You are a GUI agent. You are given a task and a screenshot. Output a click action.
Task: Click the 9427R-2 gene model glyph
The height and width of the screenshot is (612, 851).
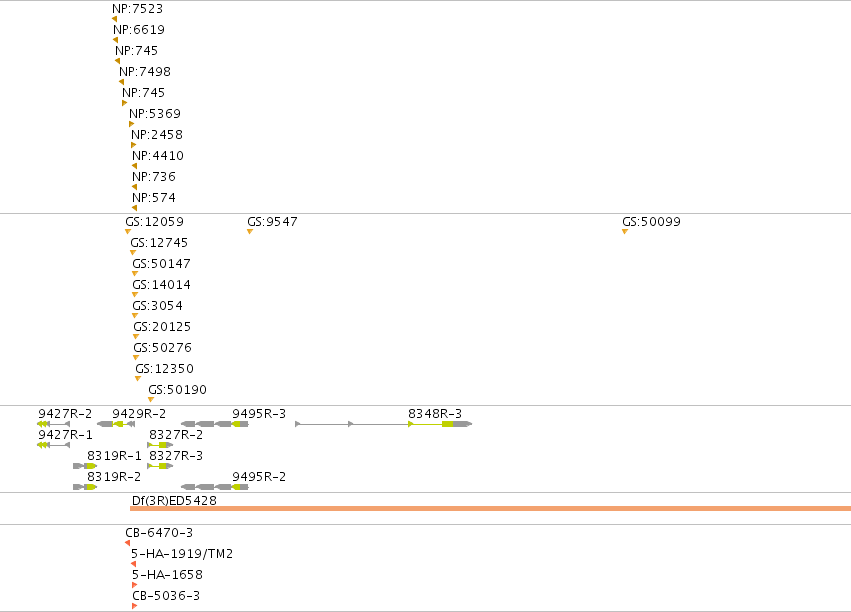[54, 424]
